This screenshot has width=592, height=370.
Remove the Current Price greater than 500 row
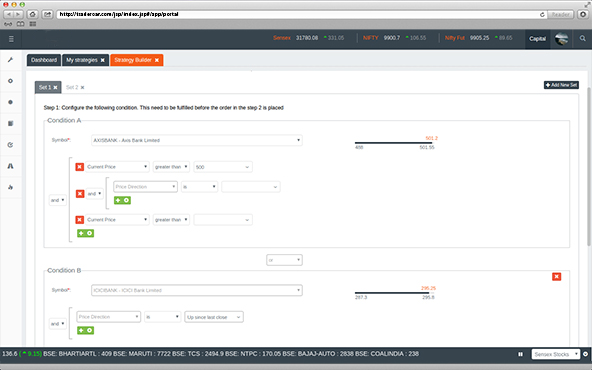tap(80, 167)
